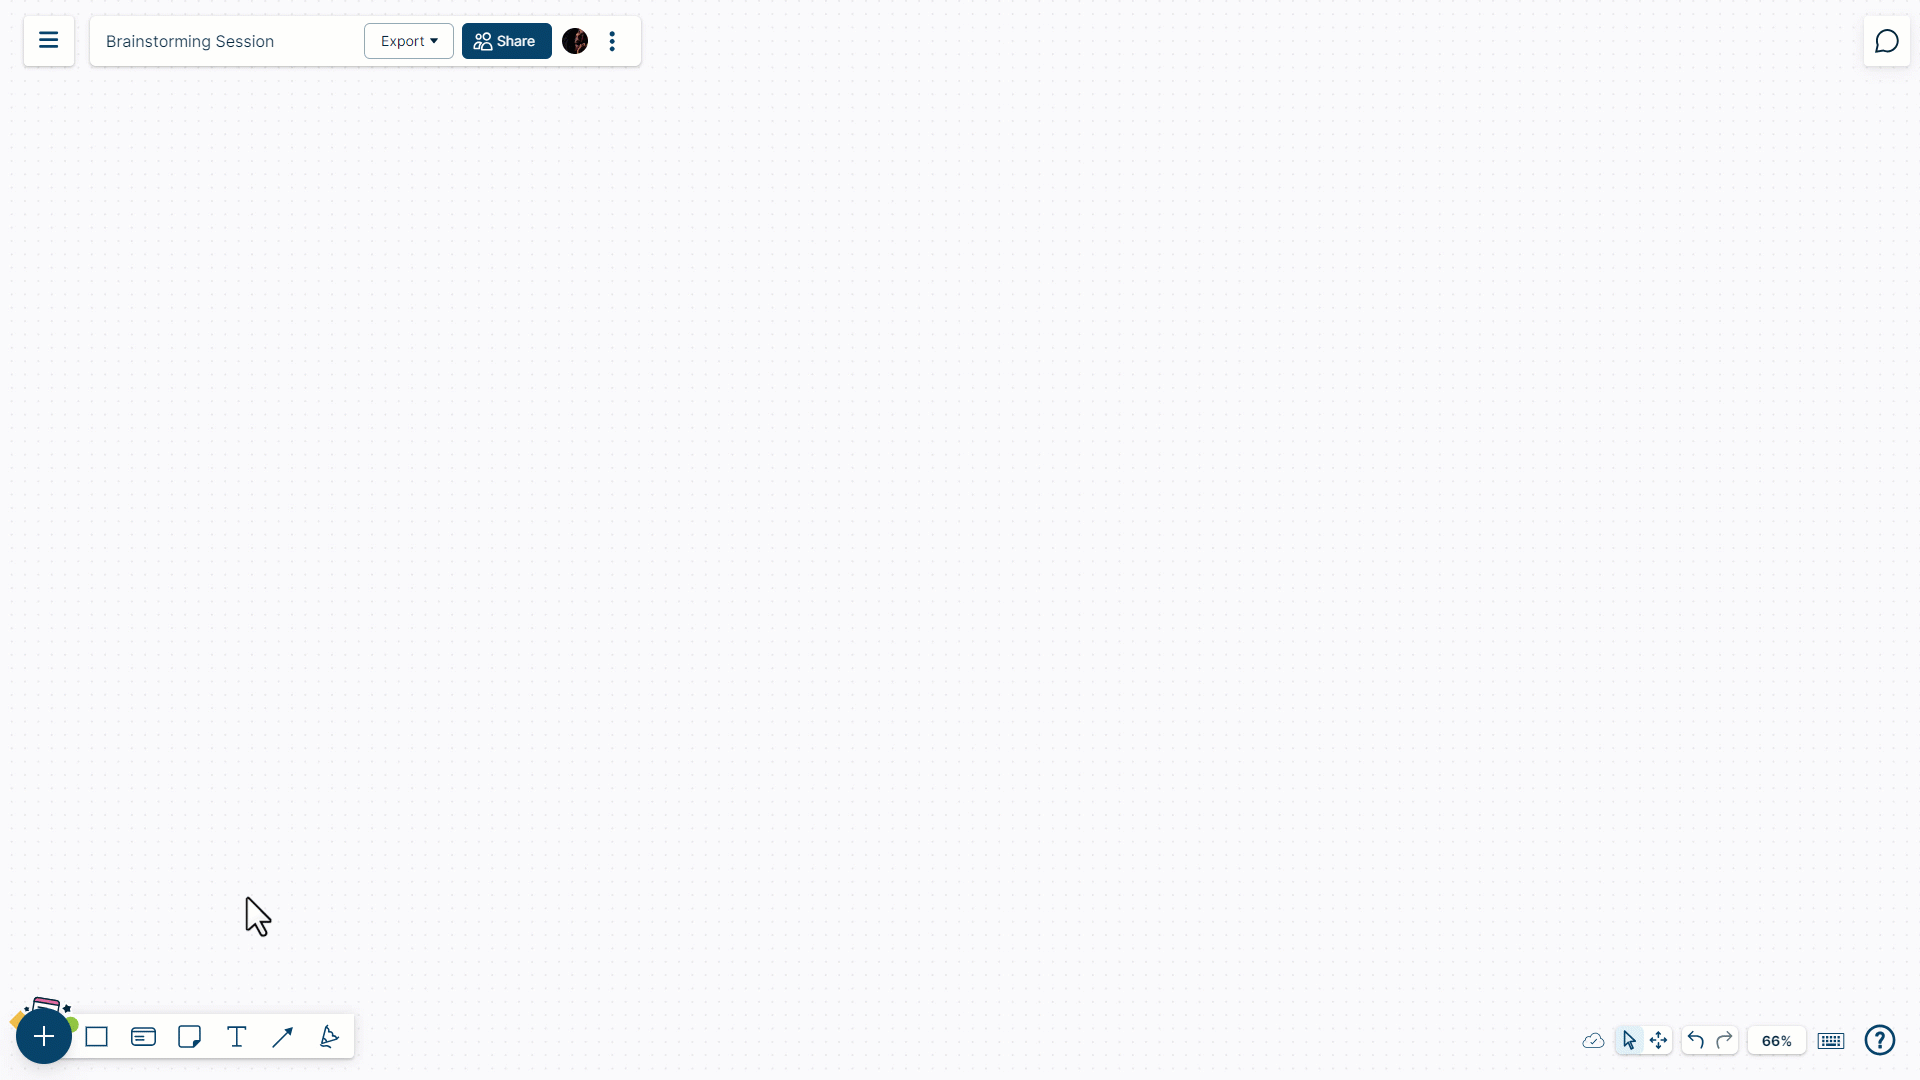Select the sticky note tool
1920x1080 pixels.
(190, 1038)
